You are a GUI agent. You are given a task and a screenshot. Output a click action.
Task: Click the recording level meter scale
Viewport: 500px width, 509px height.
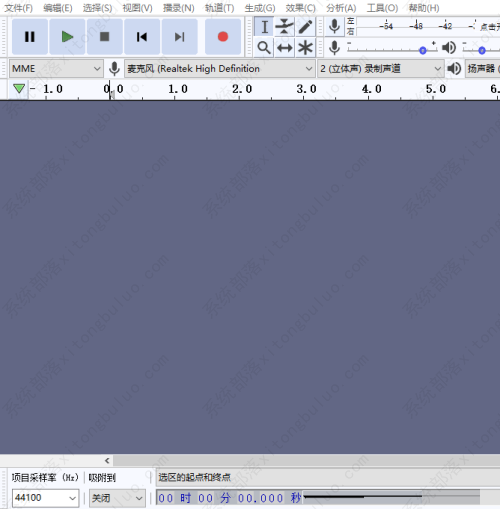click(x=428, y=27)
